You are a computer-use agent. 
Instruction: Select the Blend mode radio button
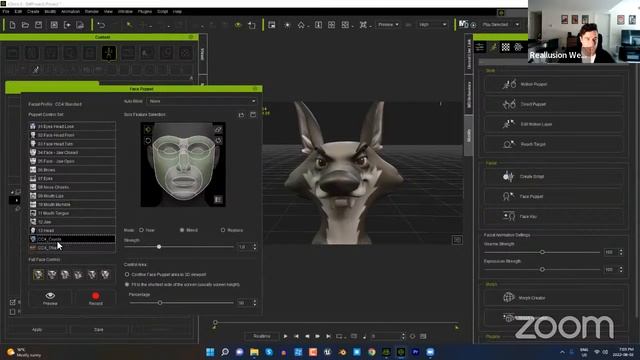182,230
